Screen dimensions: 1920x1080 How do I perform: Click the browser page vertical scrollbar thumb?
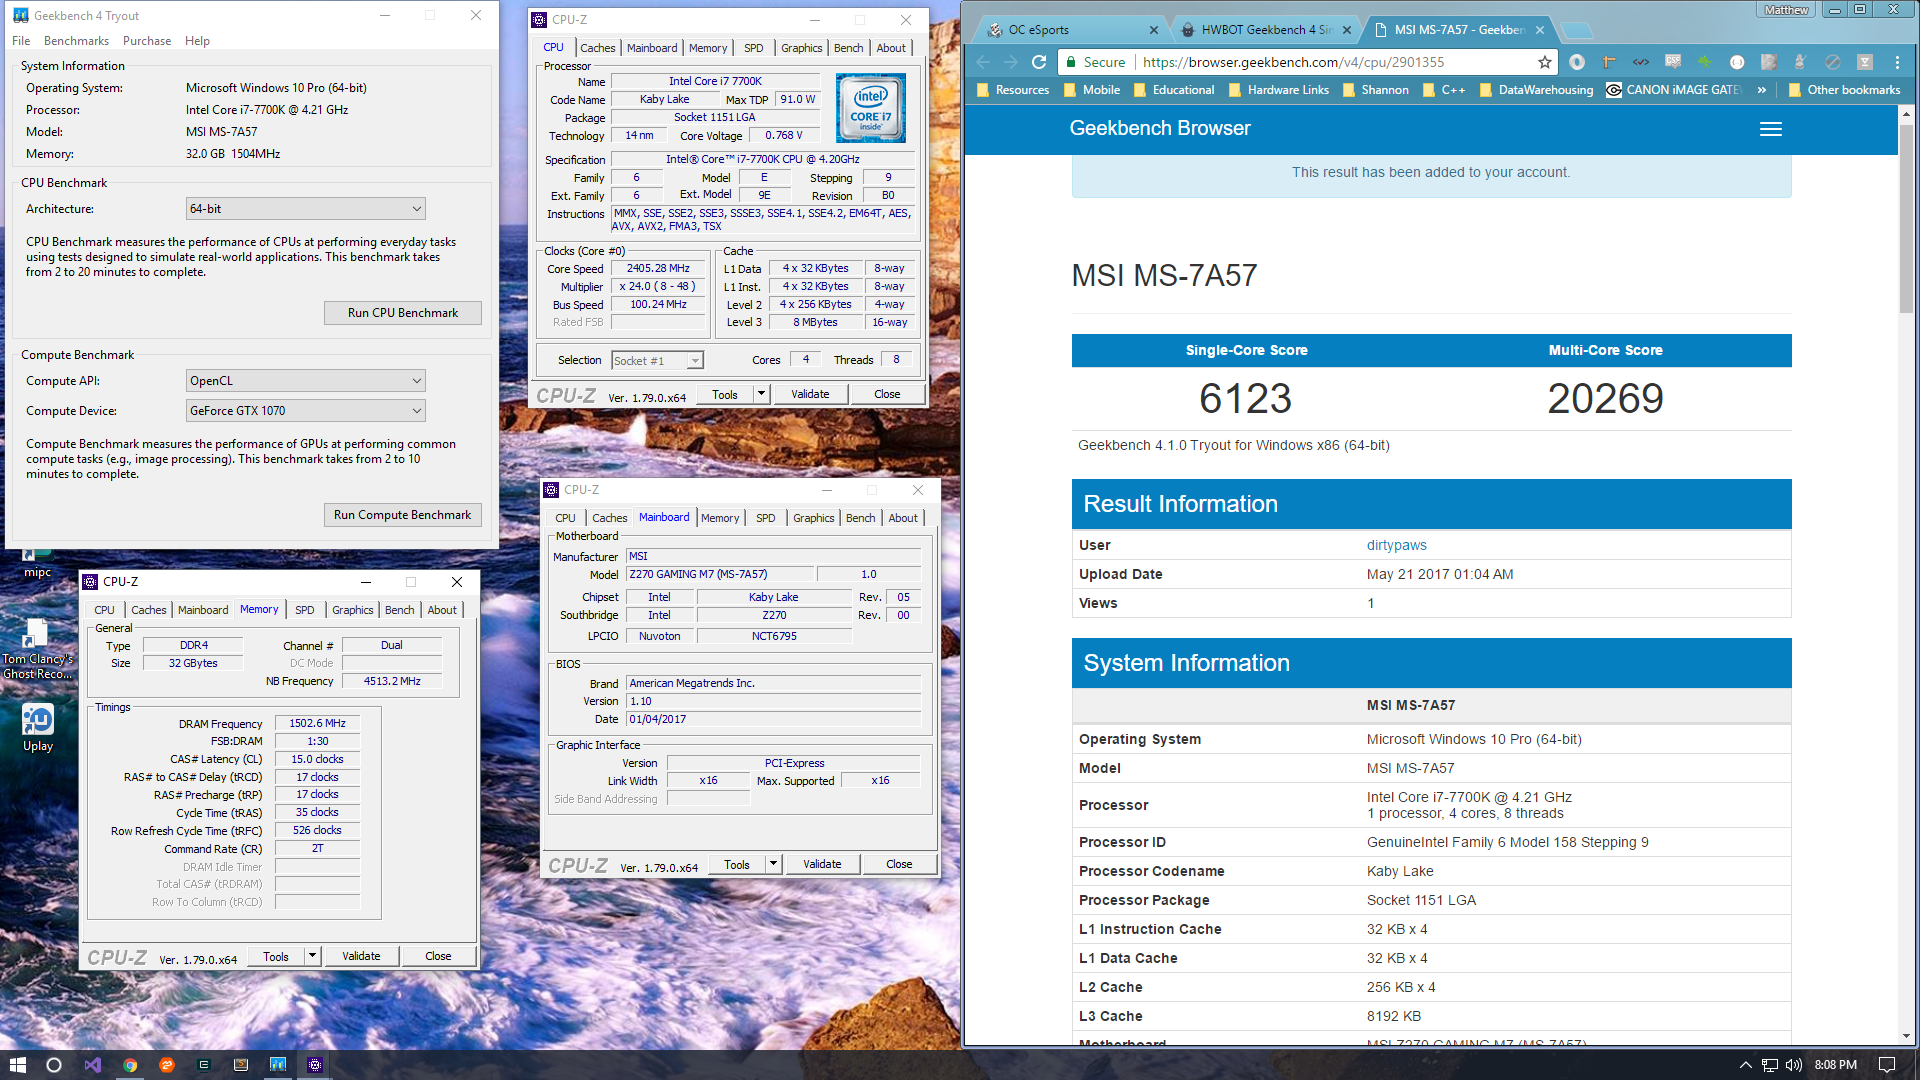pos(1906,218)
